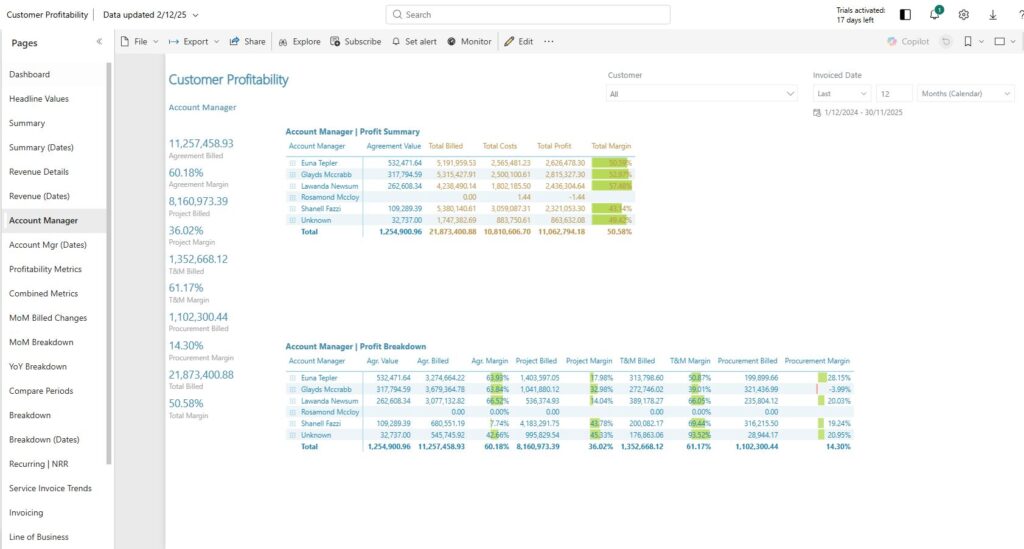
Task: Open the settings gear
Action: pos(964,15)
